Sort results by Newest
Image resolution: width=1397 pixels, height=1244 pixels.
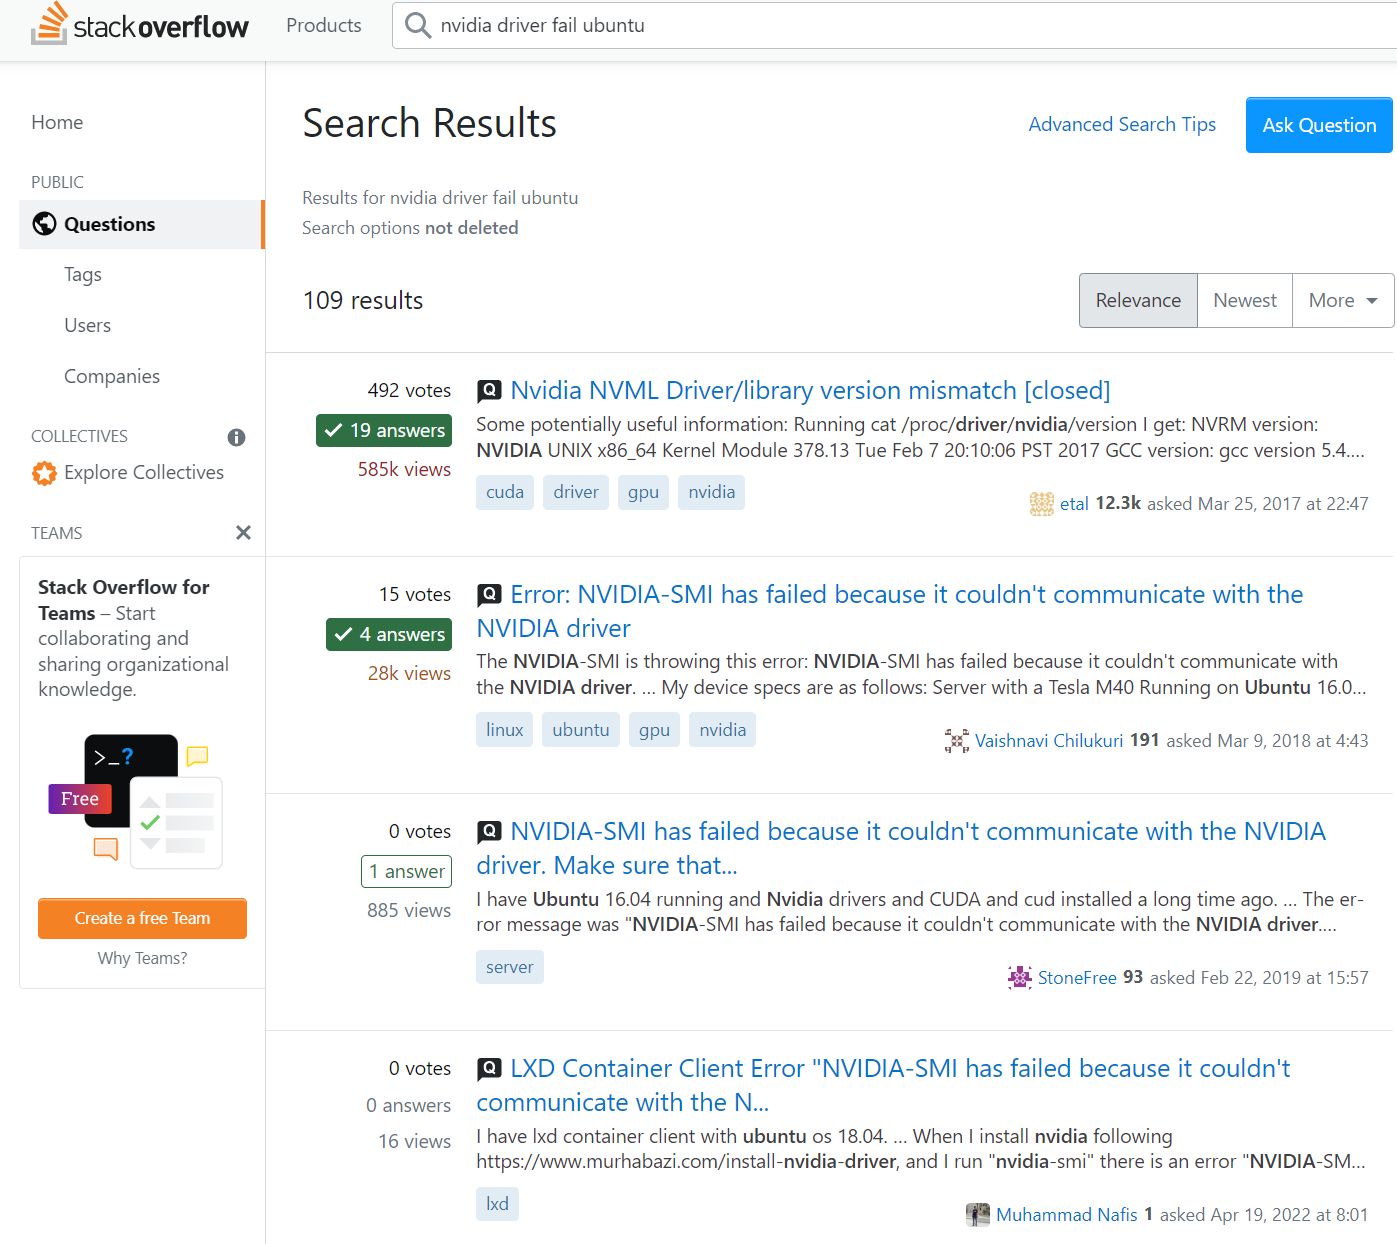pyautogui.click(x=1245, y=301)
